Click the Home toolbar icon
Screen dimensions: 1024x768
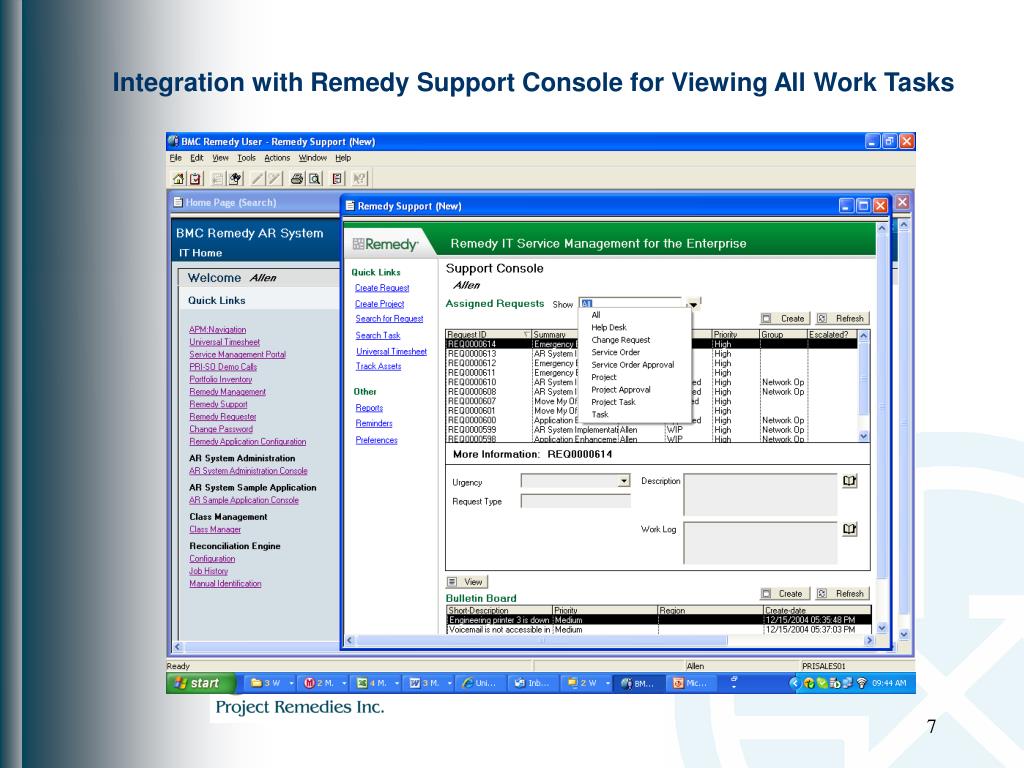[x=178, y=178]
